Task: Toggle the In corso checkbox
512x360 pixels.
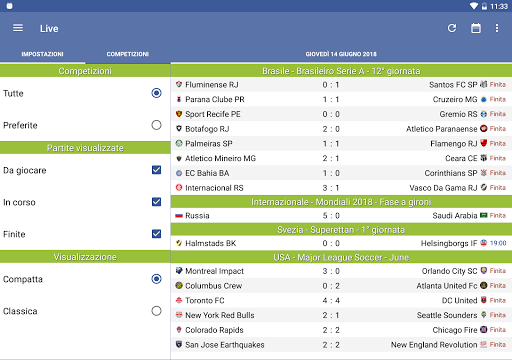Action: 156,202
